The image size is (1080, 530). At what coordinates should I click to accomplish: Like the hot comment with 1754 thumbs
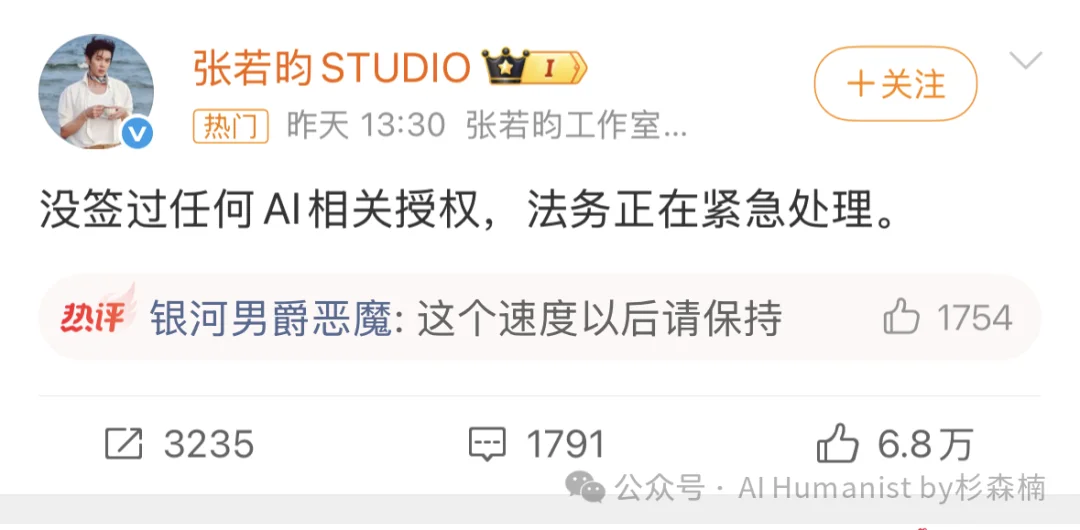tap(948, 318)
